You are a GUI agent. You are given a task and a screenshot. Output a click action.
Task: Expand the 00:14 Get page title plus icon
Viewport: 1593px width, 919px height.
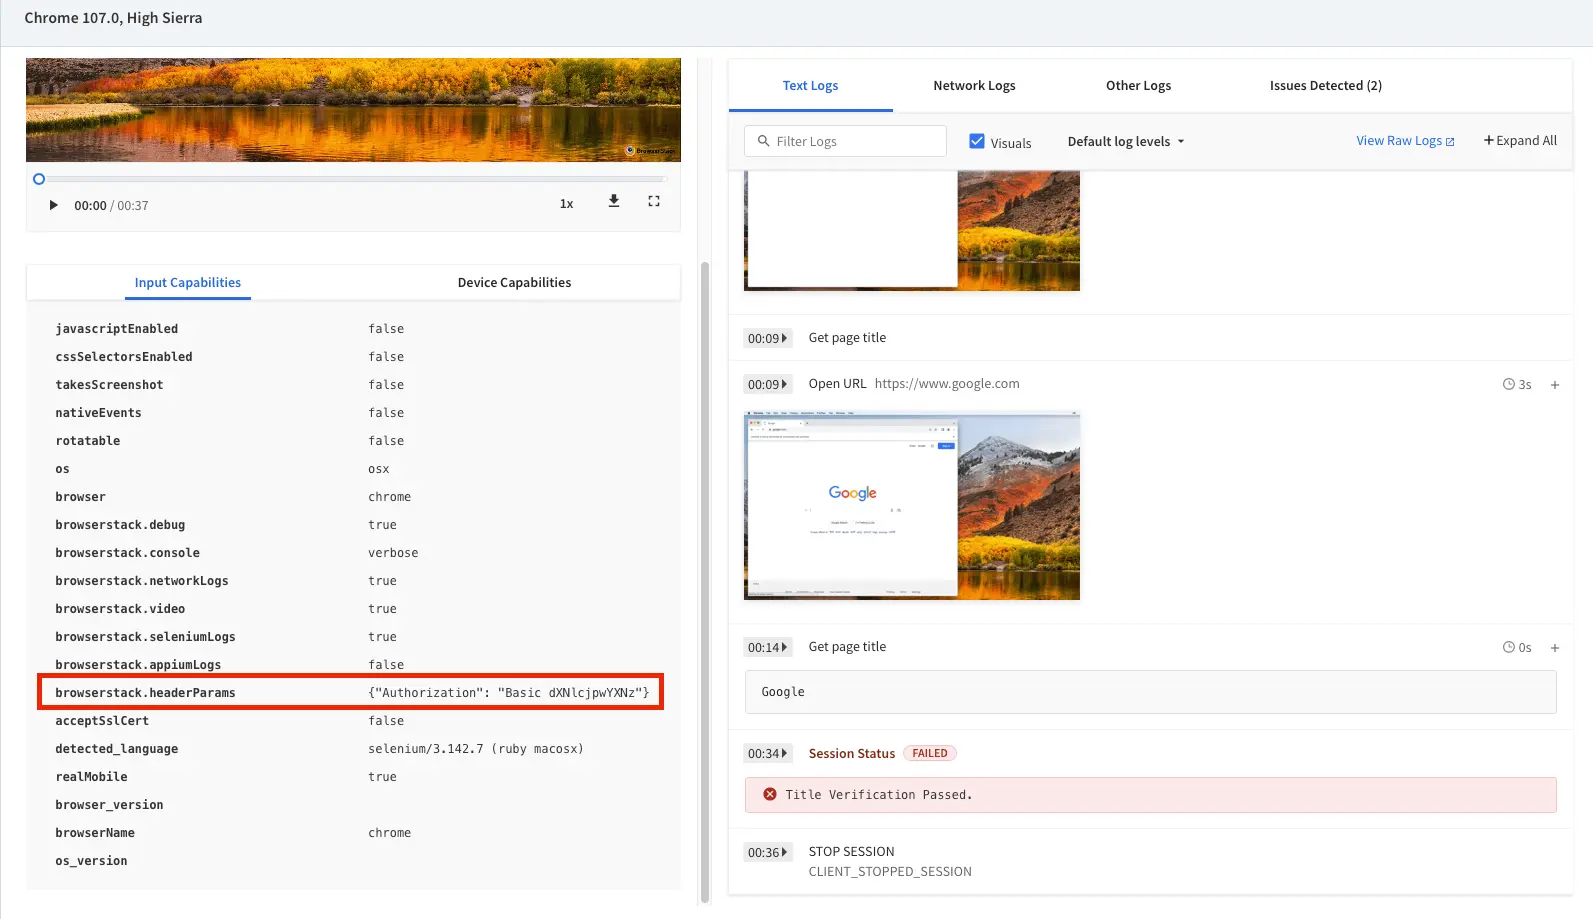click(x=1555, y=648)
